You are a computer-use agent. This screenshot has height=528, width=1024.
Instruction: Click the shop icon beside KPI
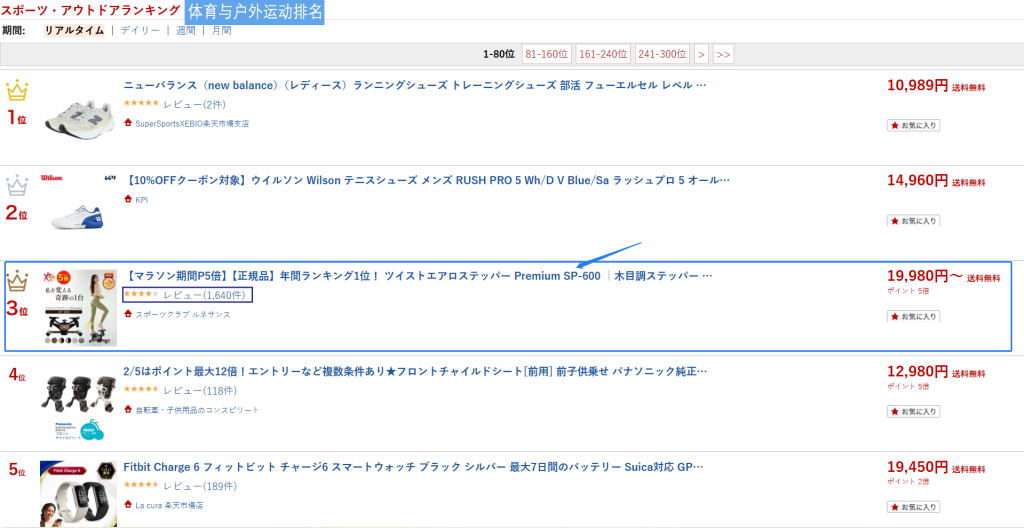pos(128,199)
